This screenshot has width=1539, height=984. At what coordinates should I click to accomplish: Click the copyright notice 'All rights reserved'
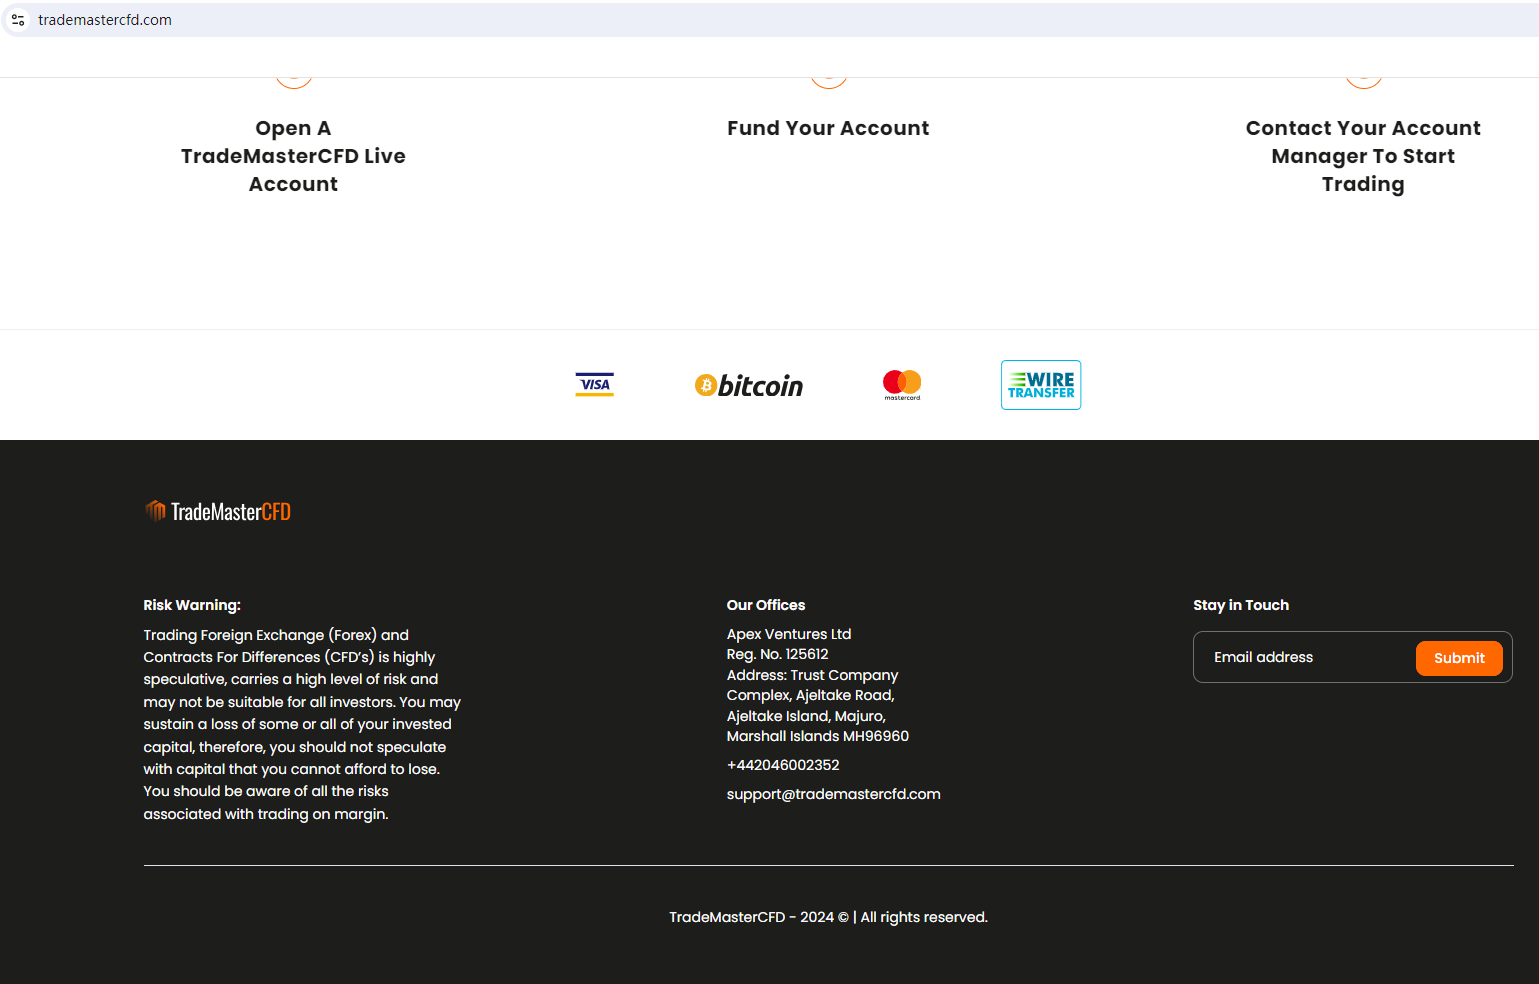(x=924, y=917)
